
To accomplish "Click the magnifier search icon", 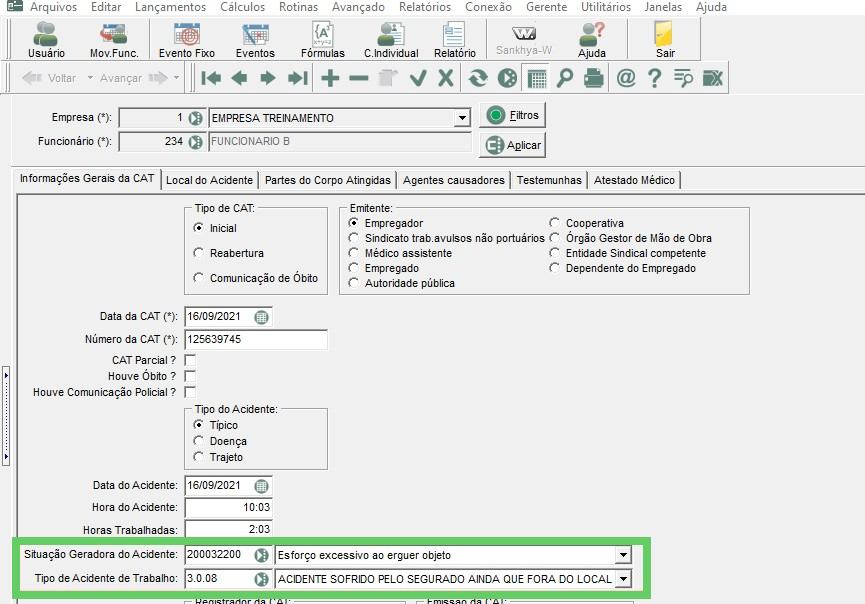I will (564, 78).
